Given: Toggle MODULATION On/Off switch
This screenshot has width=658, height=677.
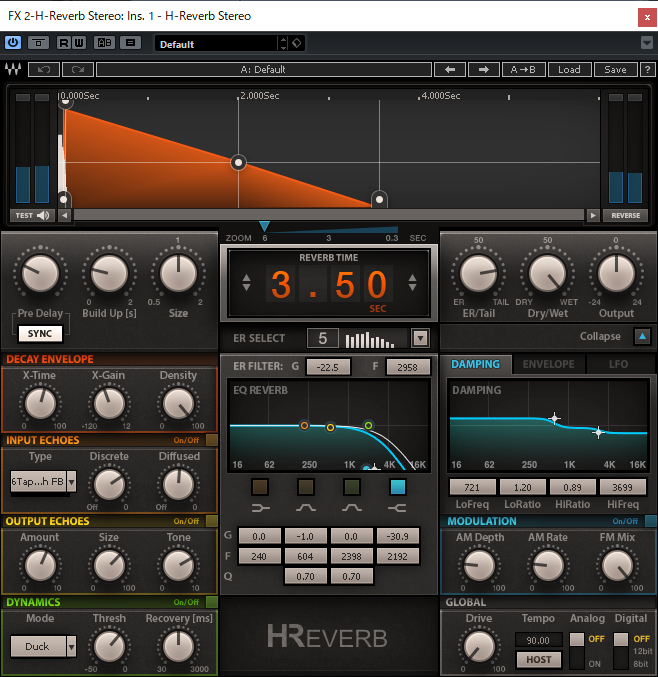Looking at the screenshot, I should (x=650, y=521).
